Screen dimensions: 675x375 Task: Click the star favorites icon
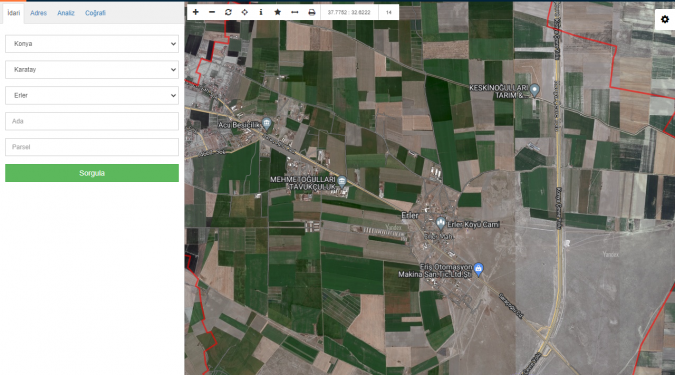[278, 12]
